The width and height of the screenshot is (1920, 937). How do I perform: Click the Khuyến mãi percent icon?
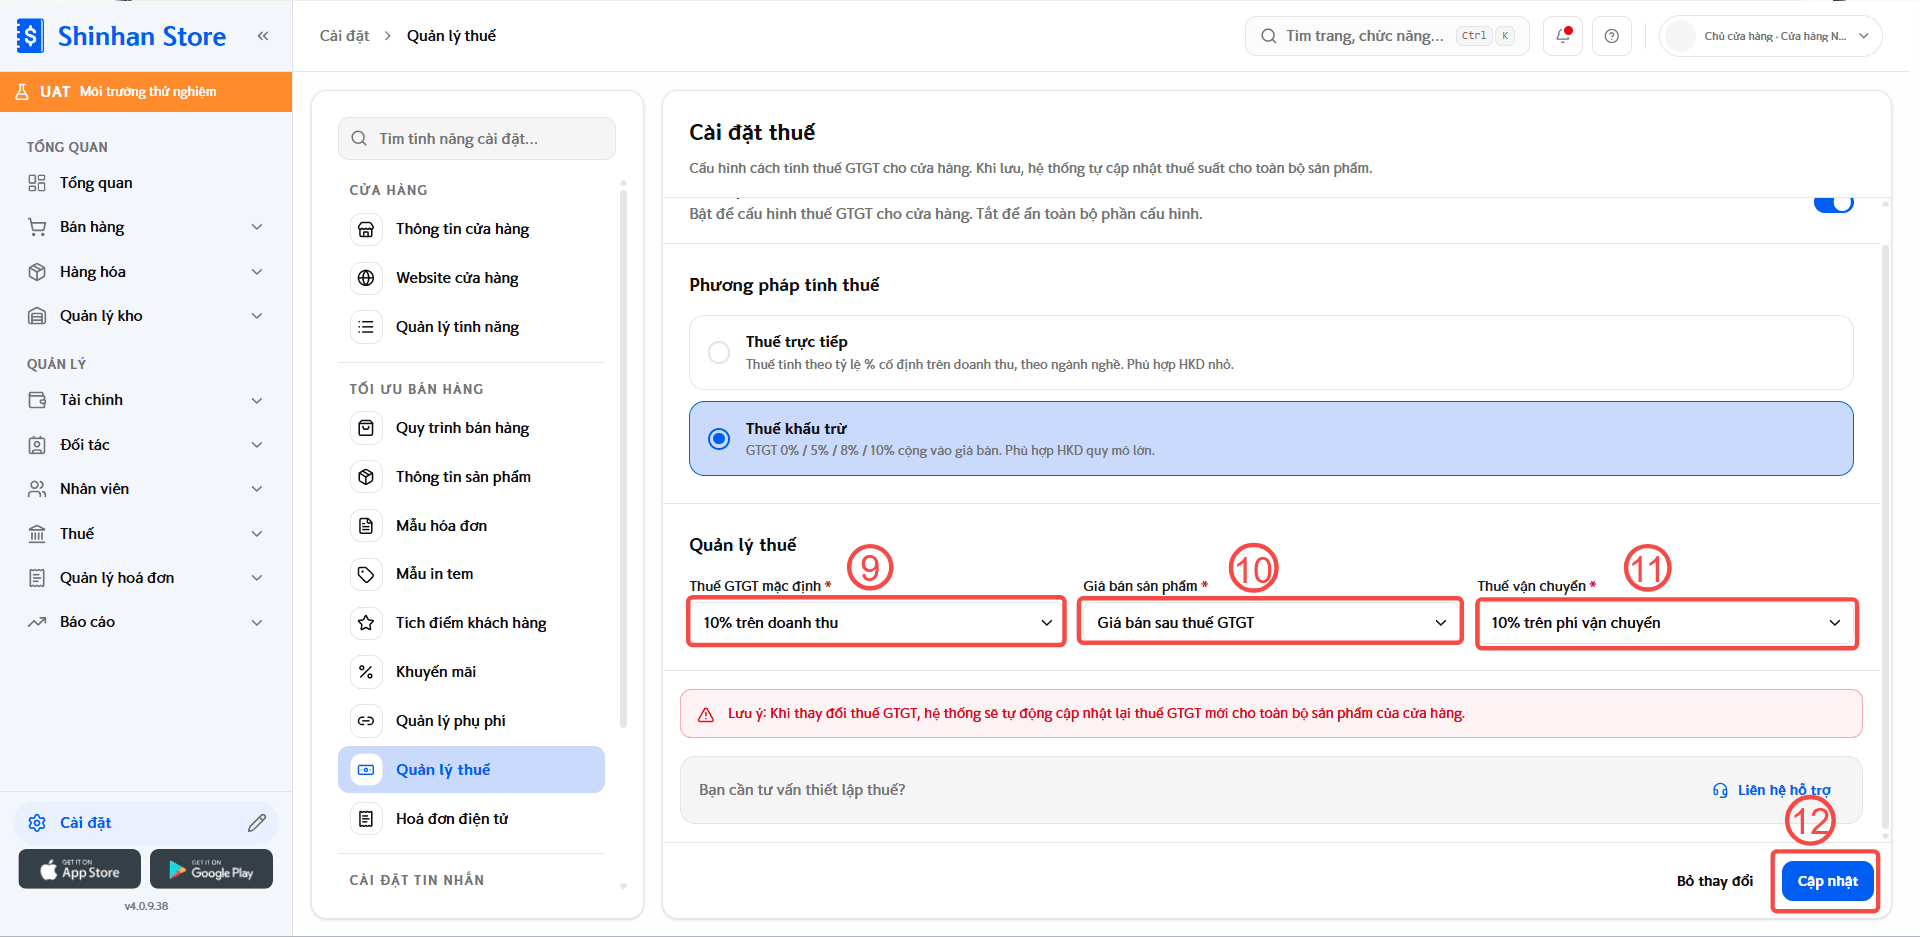coord(366,672)
